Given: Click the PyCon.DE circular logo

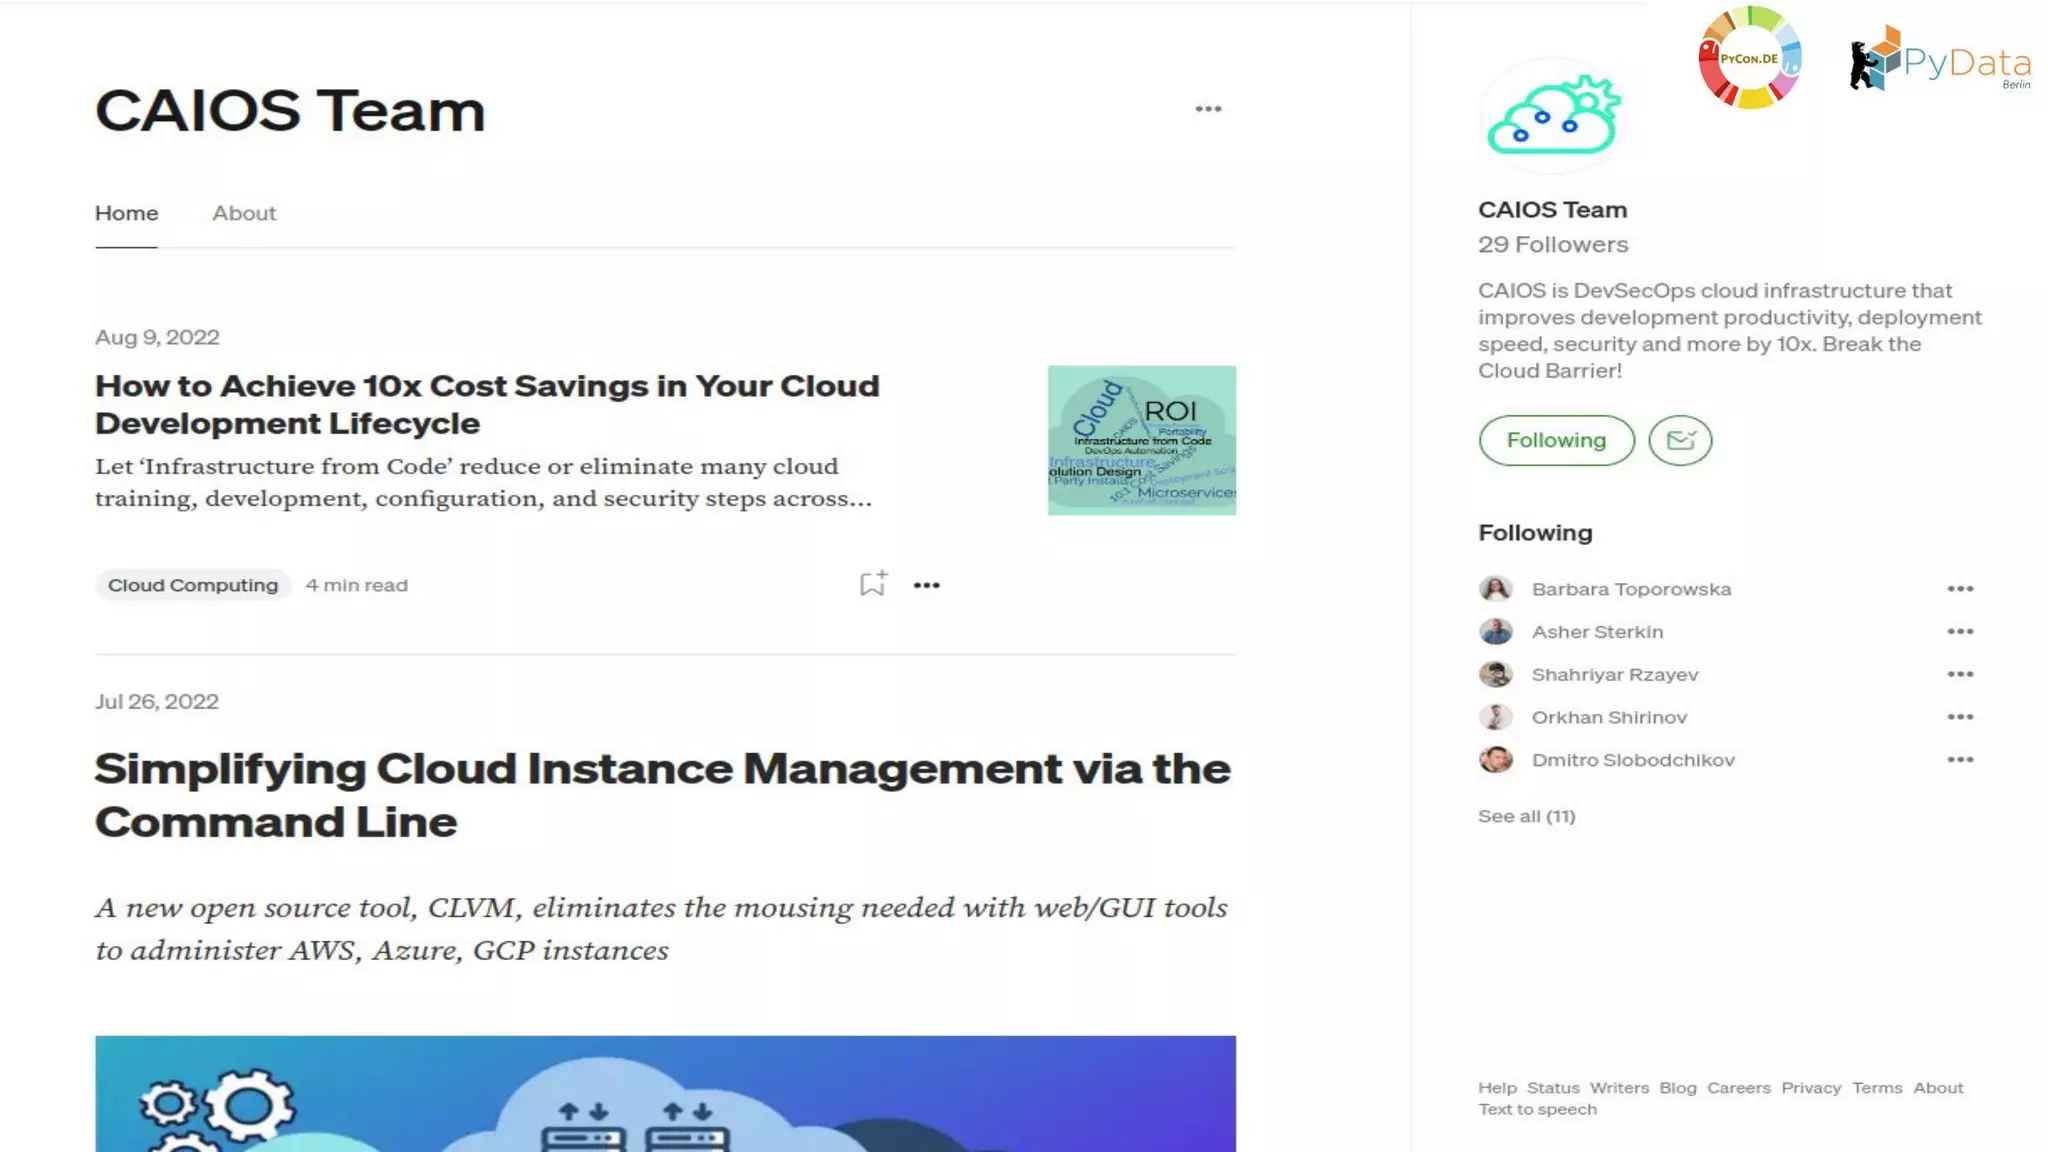Looking at the screenshot, I should tap(1750, 58).
